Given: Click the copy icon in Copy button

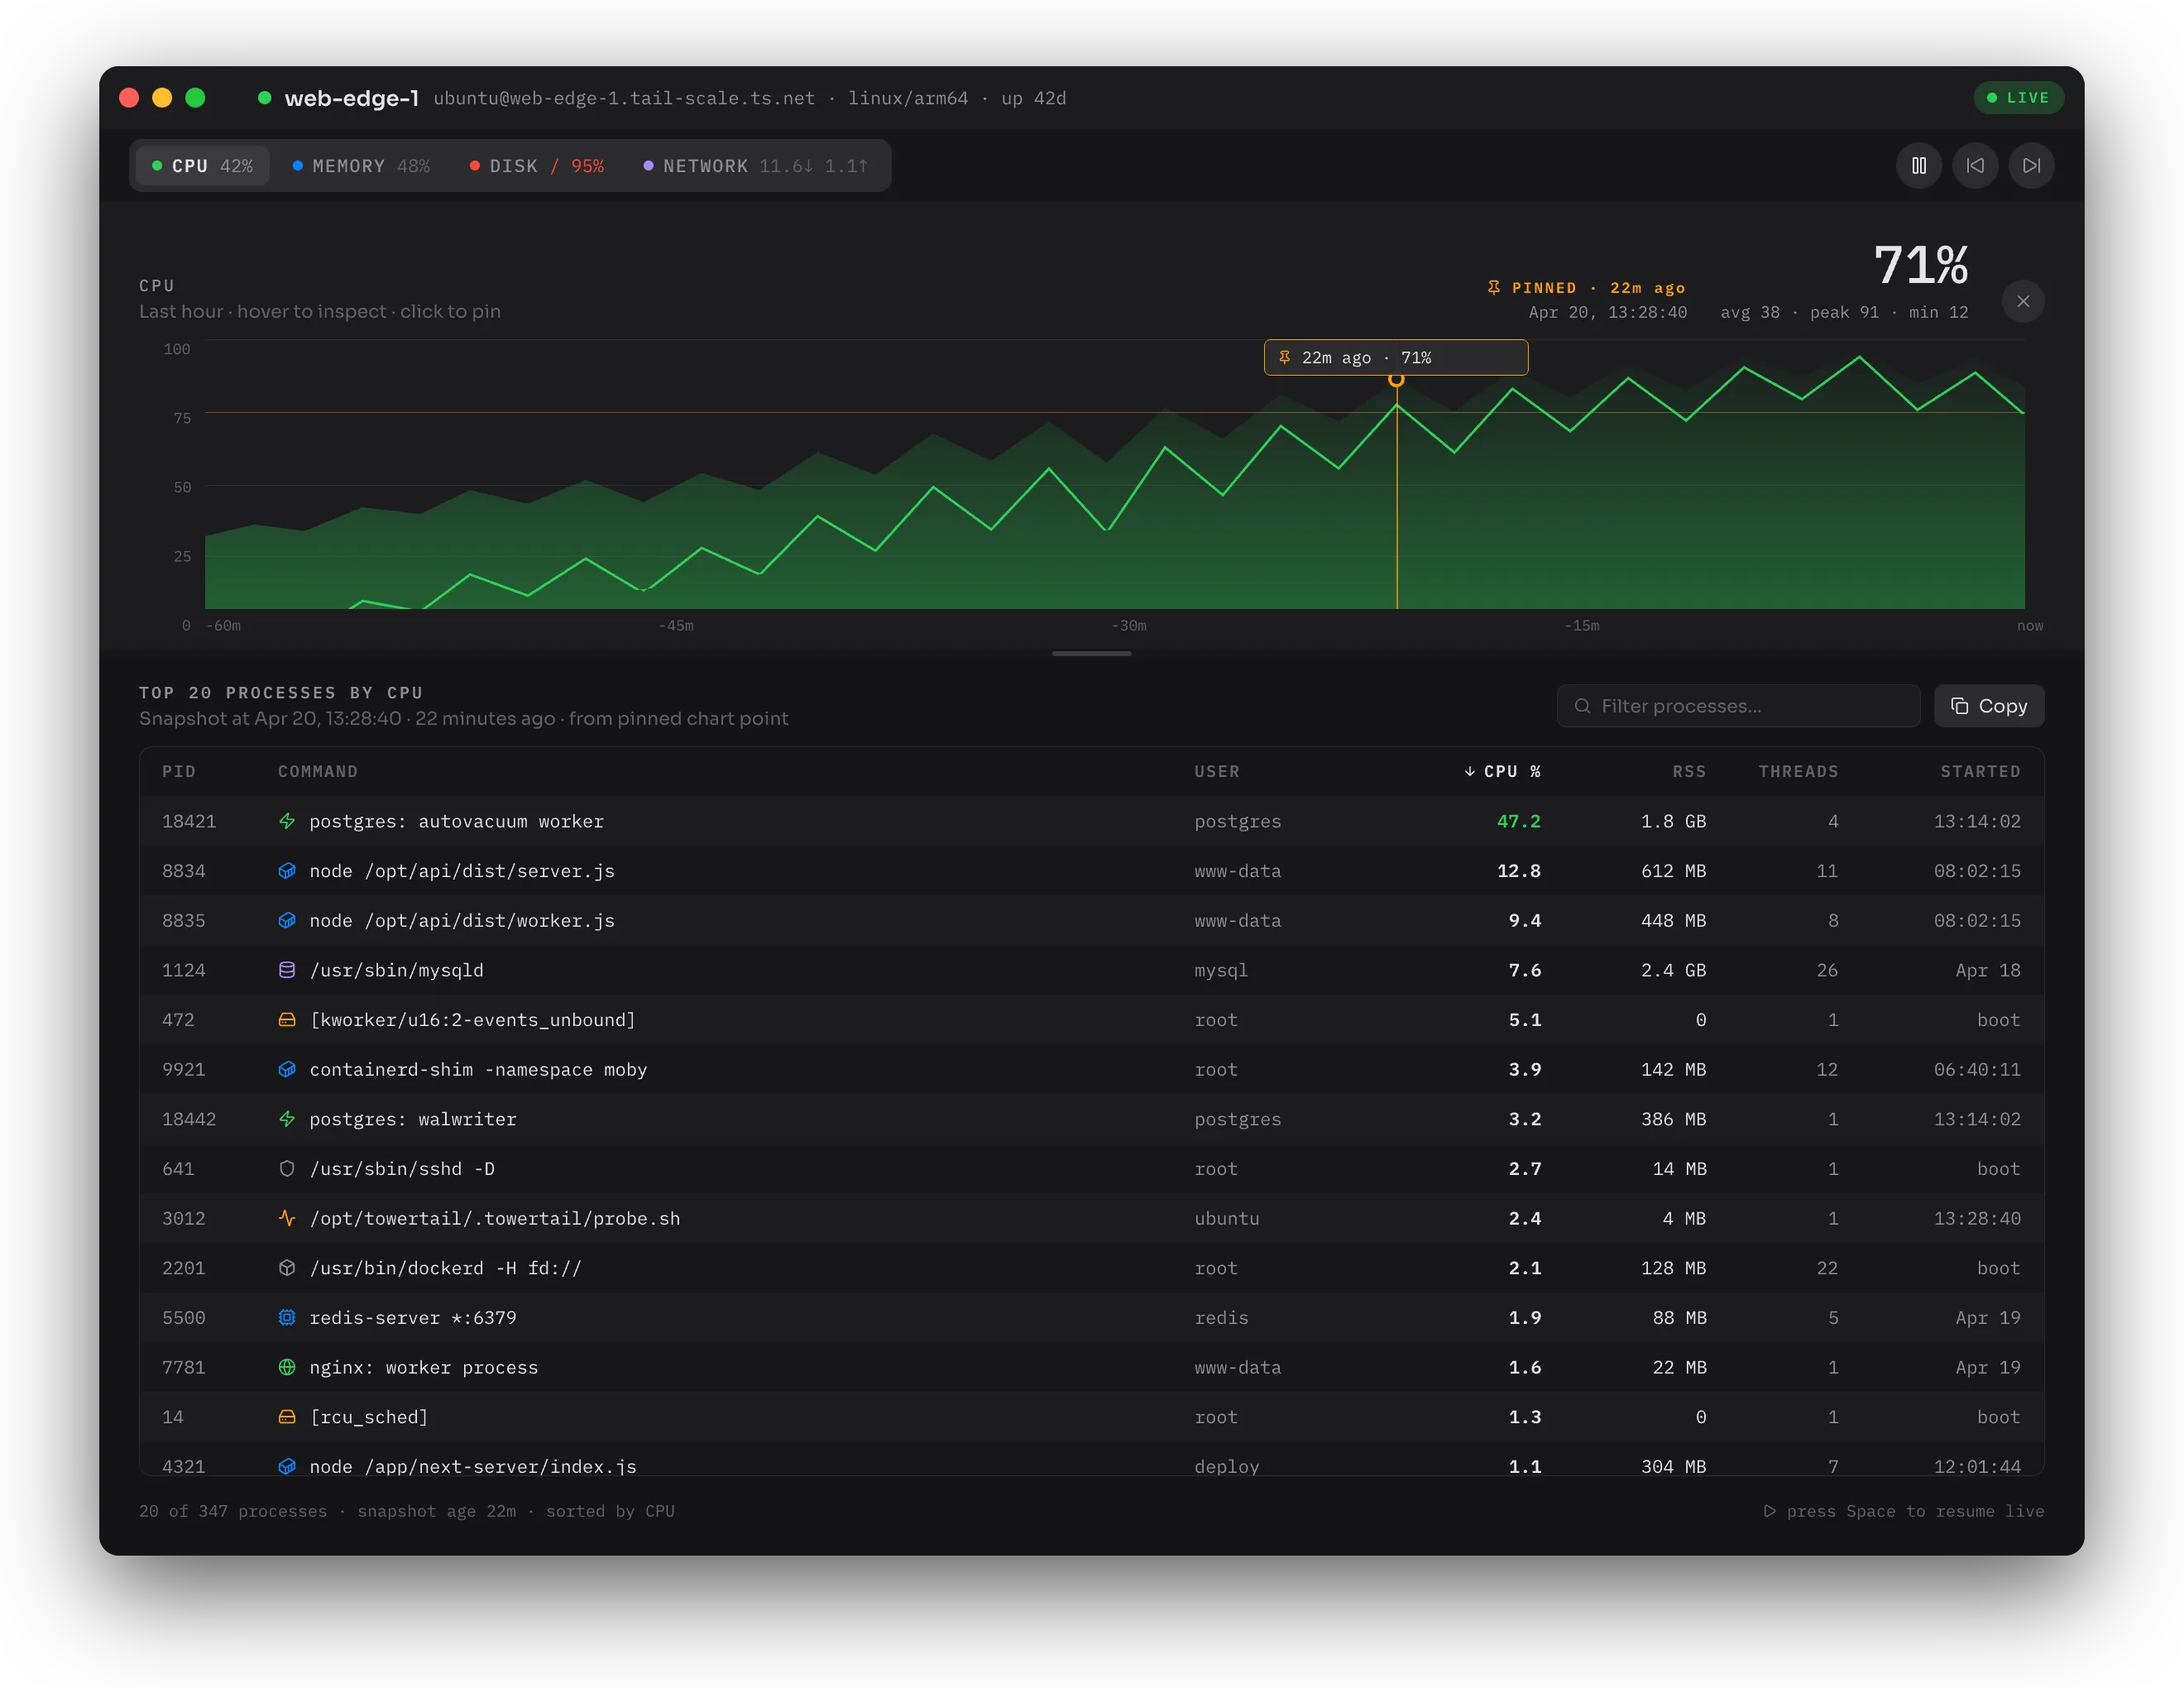Looking at the screenshot, I should (1959, 706).
